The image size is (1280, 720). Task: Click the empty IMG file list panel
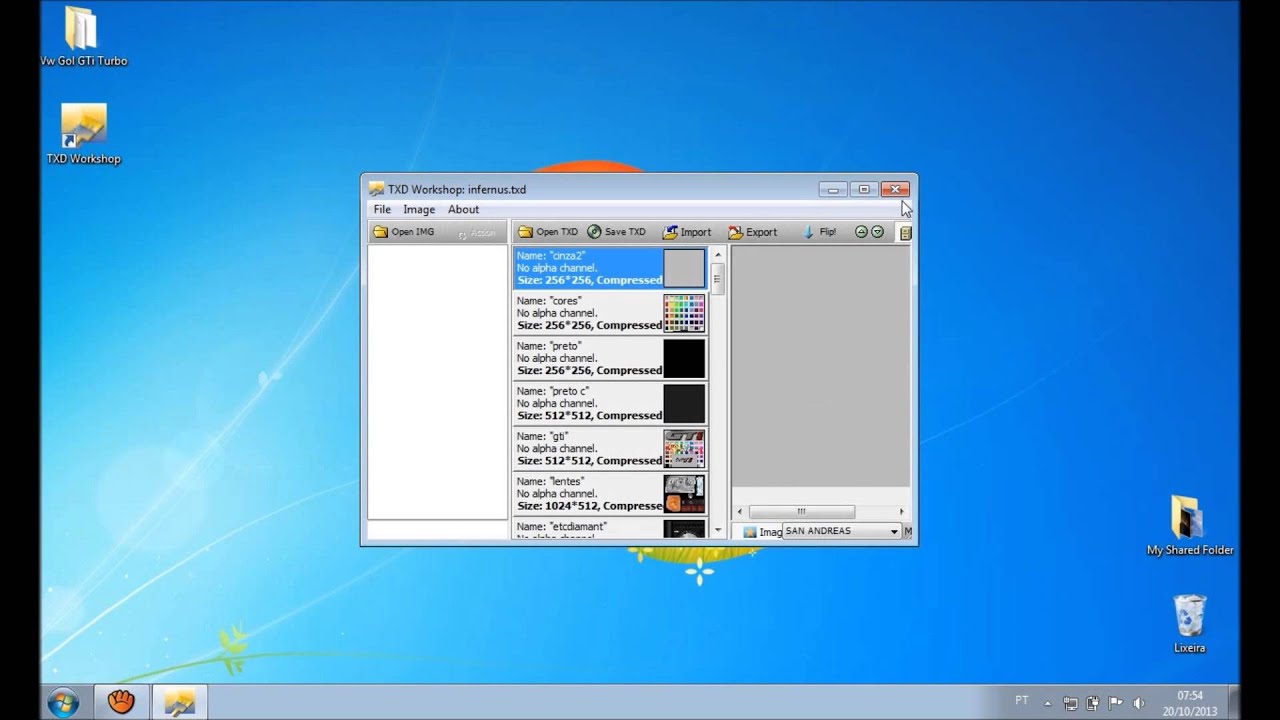(x=438, y=382)
